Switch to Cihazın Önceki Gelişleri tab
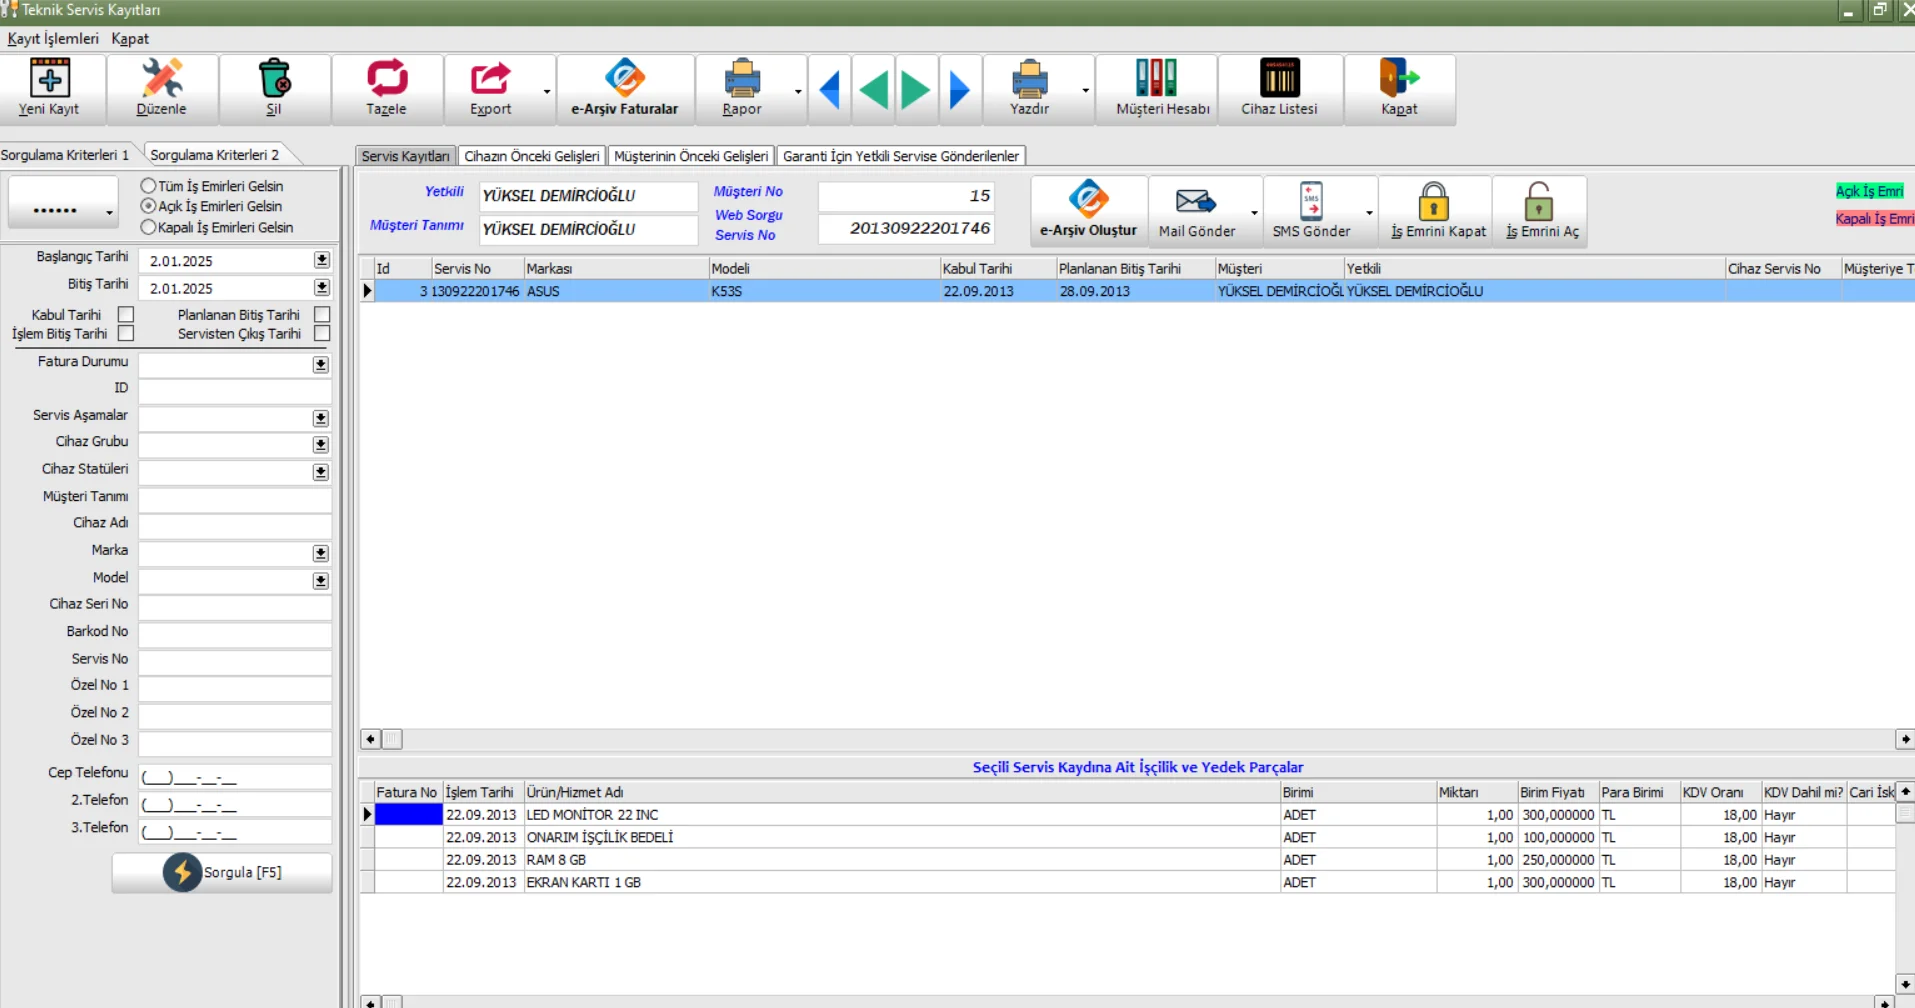 pos(532,156)
